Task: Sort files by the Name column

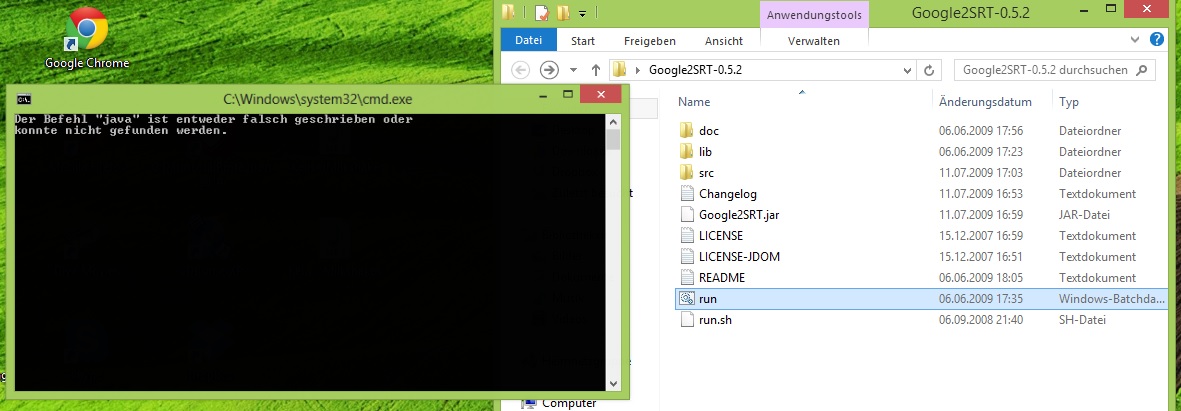Action: pos(694,102)
